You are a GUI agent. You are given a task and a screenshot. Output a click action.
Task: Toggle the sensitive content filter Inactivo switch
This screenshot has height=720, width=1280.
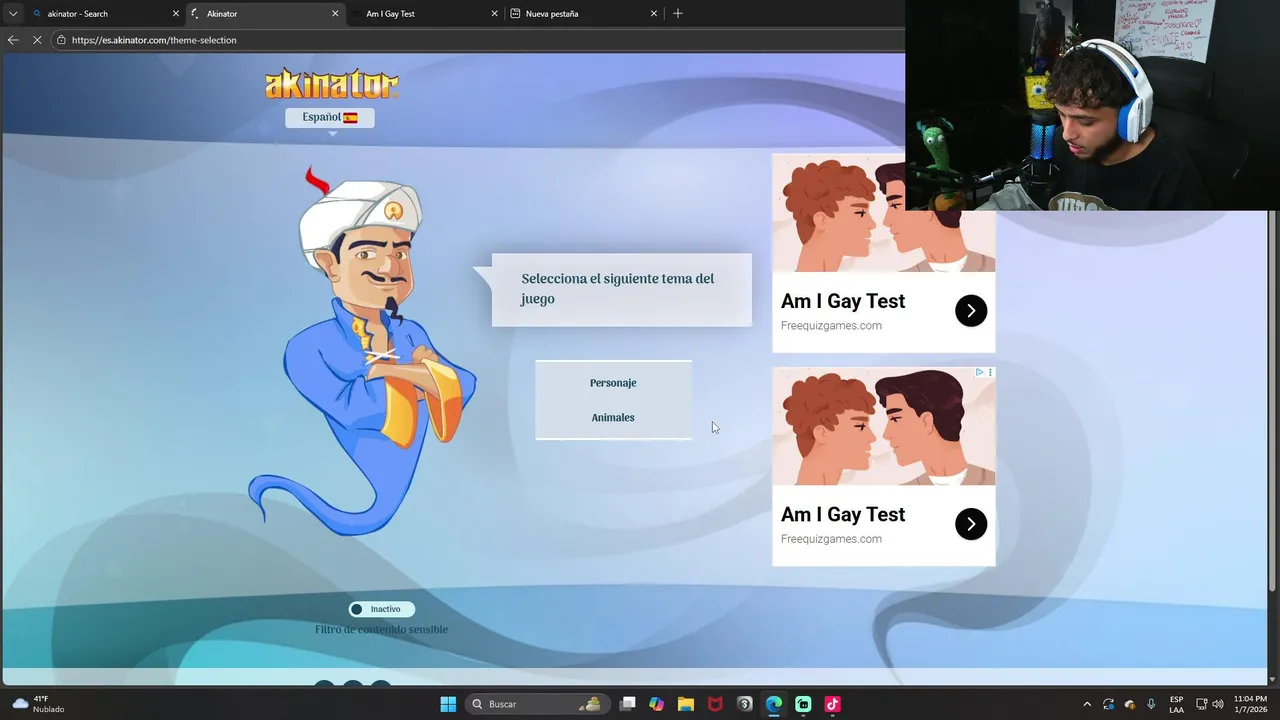381,609
